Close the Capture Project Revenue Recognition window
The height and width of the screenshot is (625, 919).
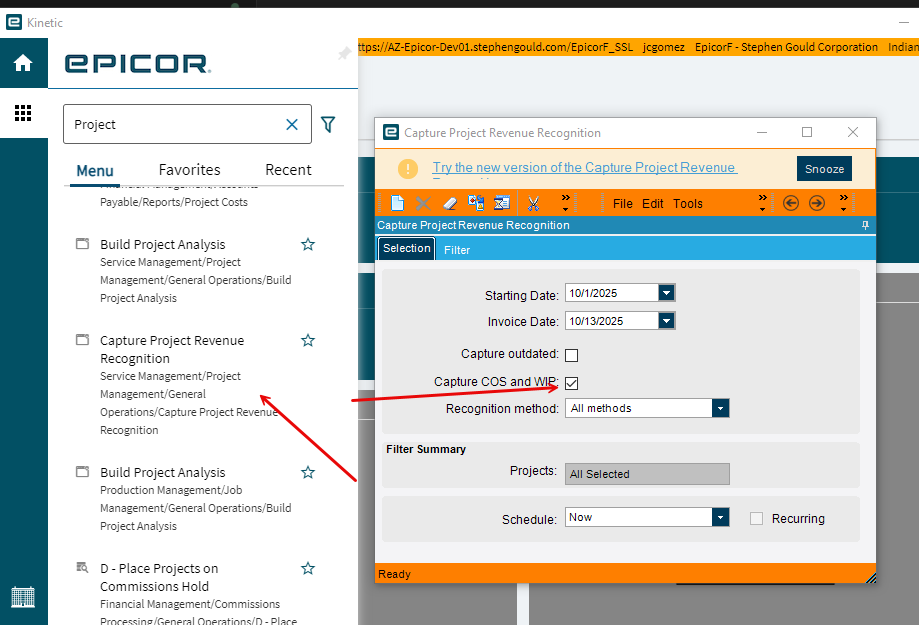point(853,133)
